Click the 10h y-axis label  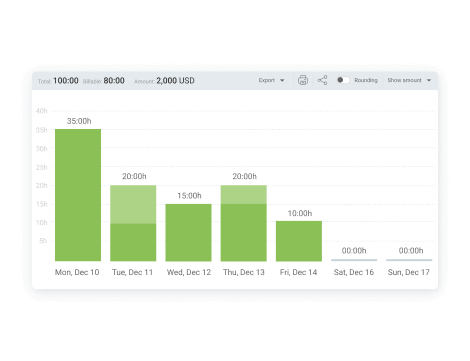tap(42, 222)
